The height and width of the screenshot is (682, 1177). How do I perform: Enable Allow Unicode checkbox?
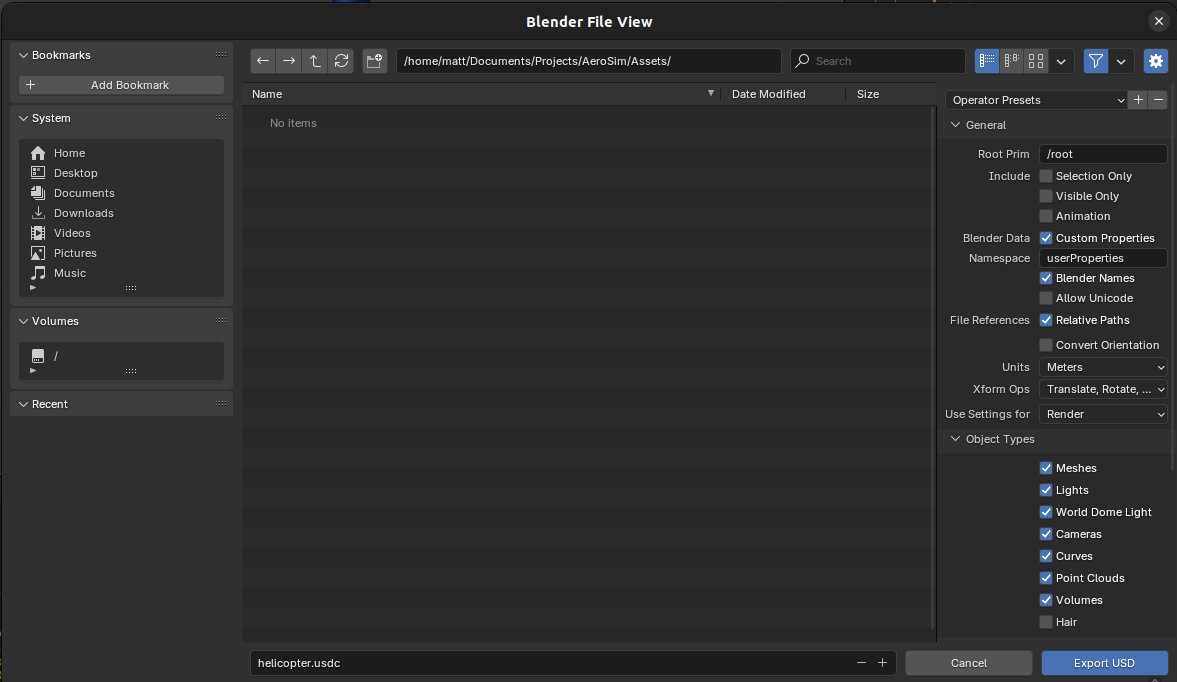point(1046,298)
